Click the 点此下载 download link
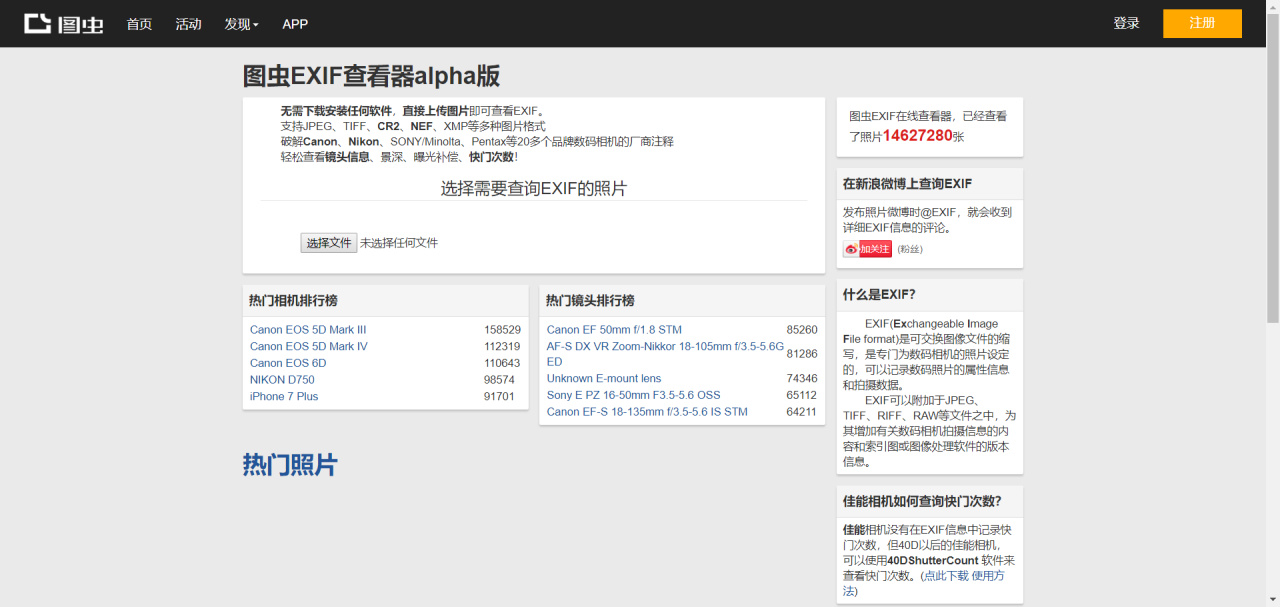This screenshot has height=607, width=1280. click(x=945, y=576)
